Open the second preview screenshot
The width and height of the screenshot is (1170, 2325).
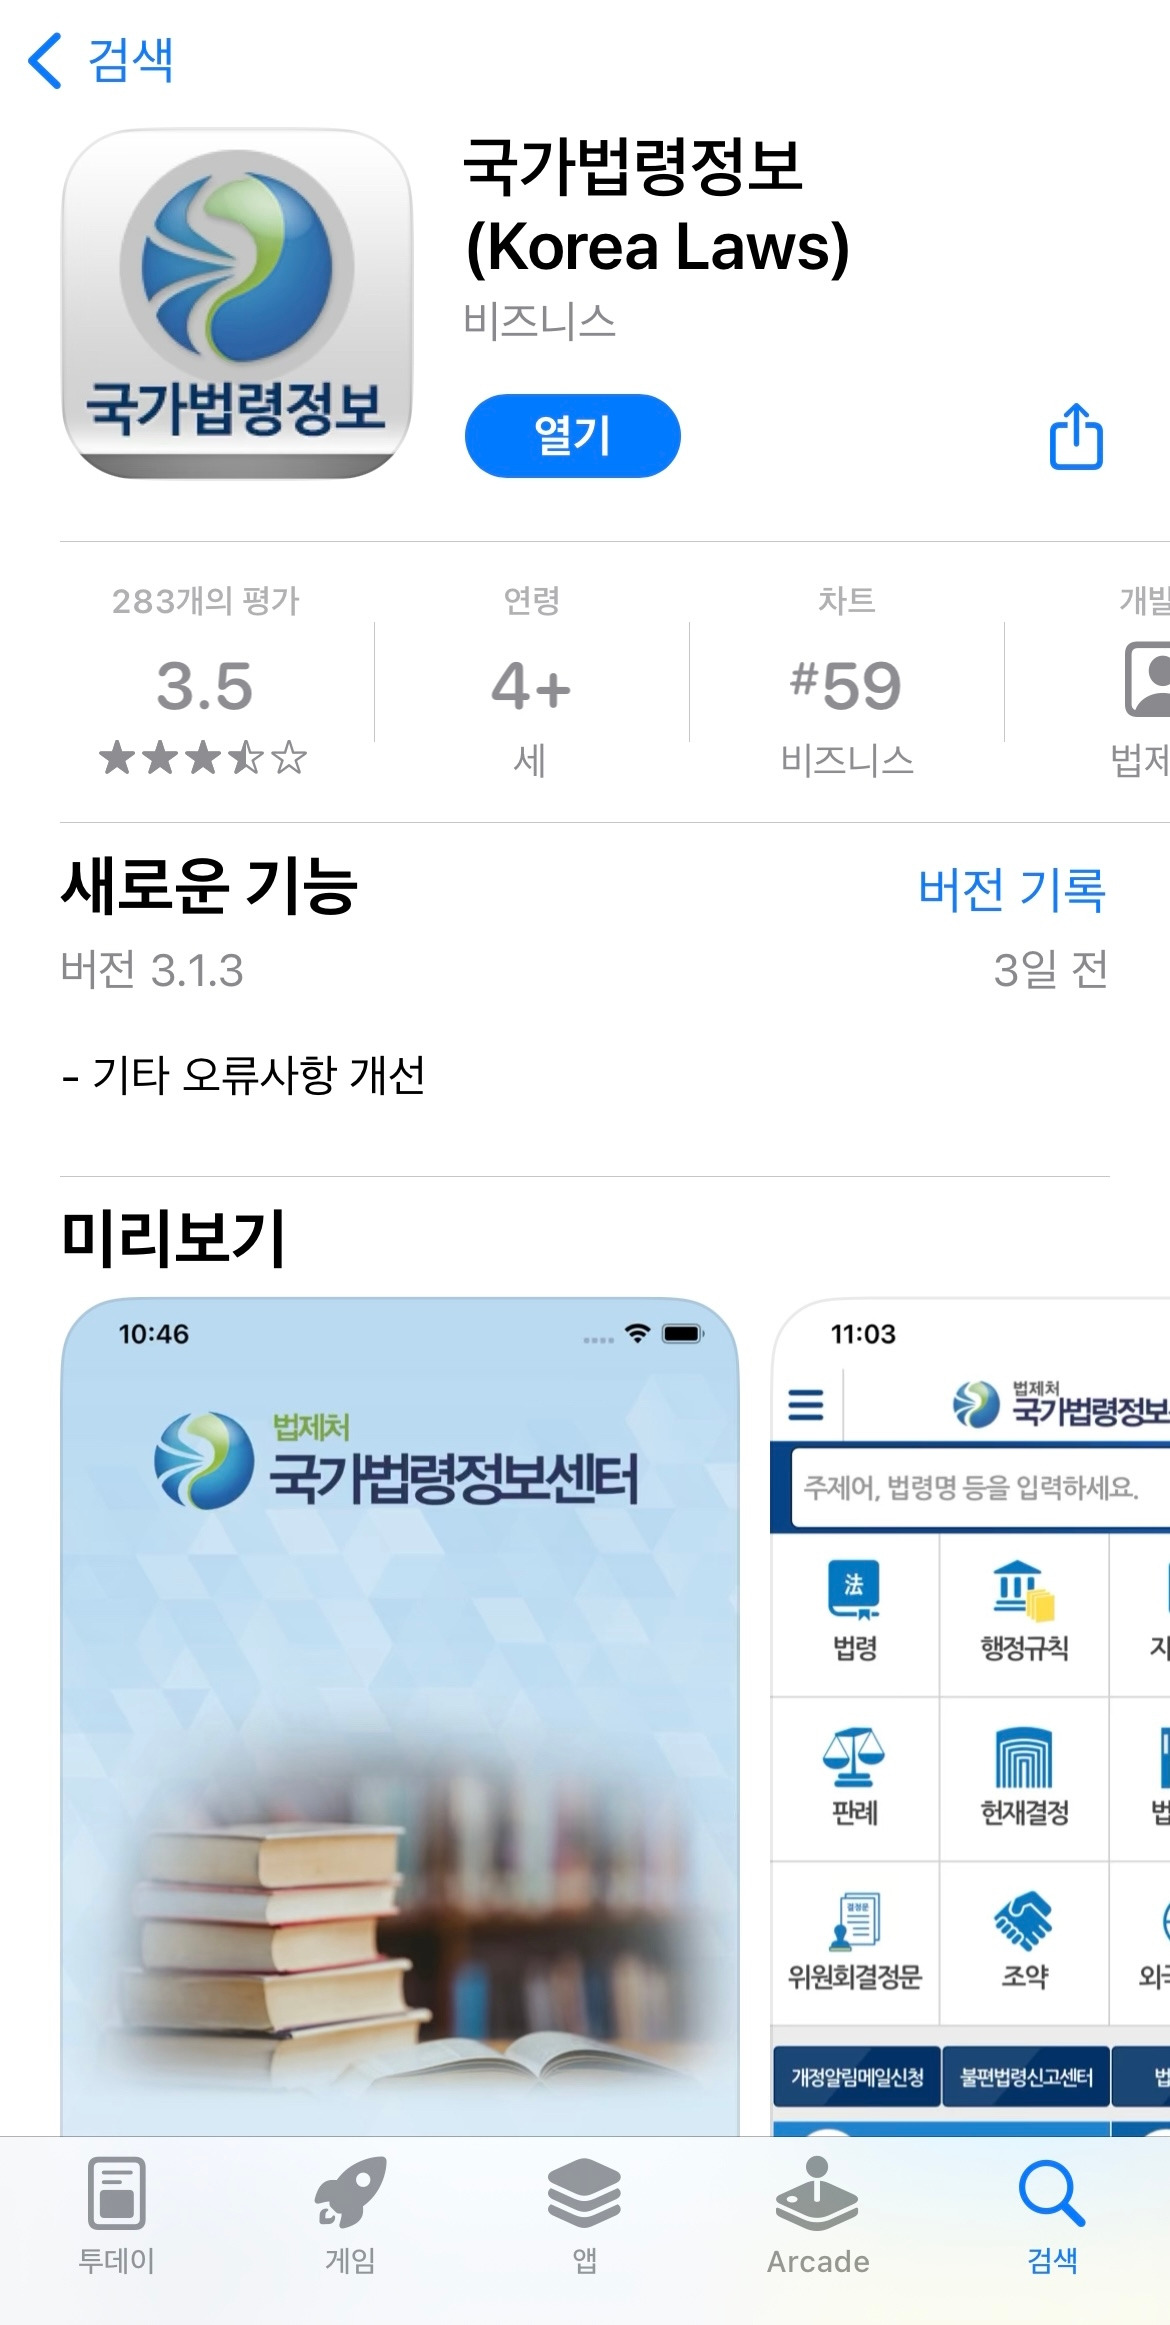point(970,1716)
